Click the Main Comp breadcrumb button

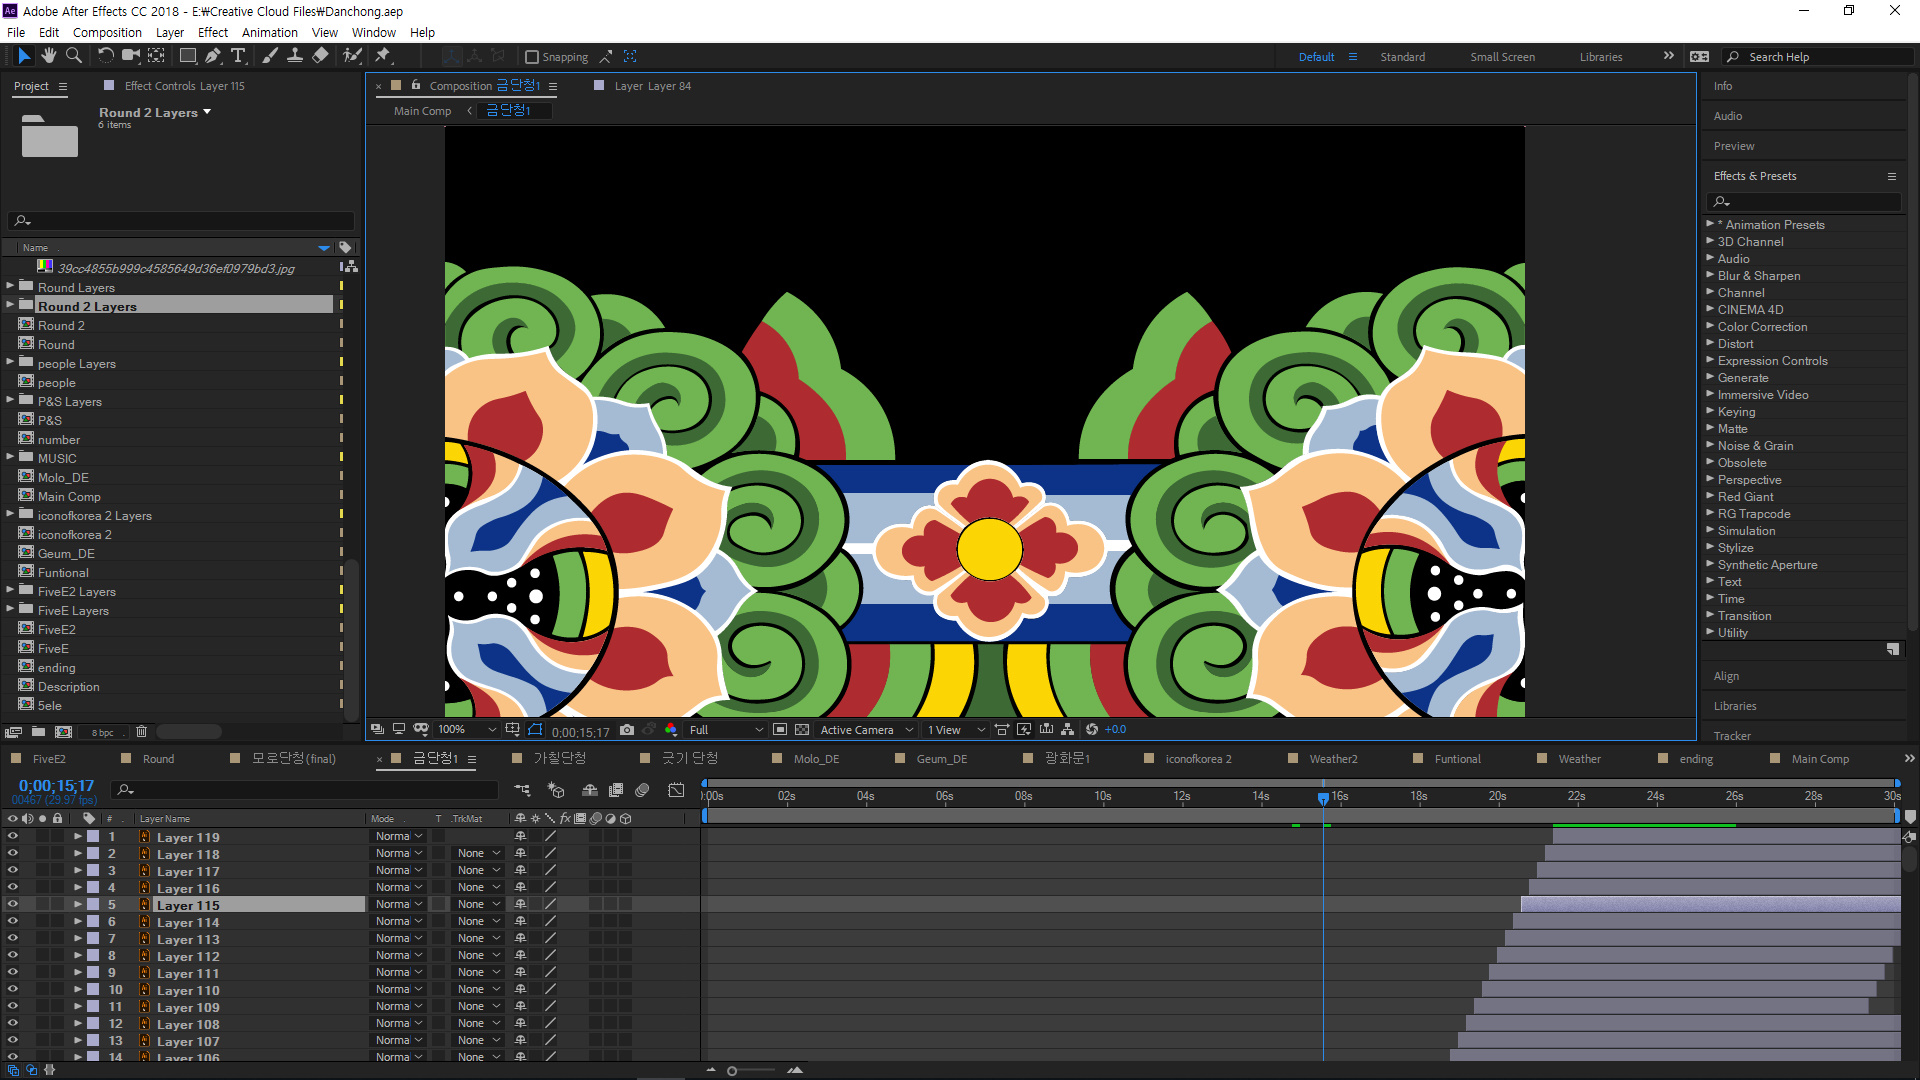coord(422,111)
